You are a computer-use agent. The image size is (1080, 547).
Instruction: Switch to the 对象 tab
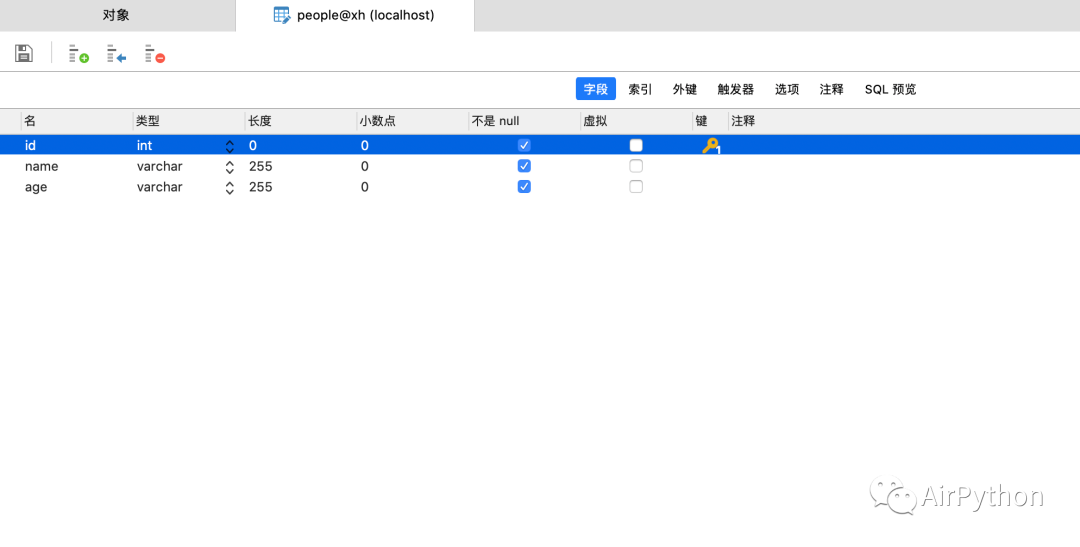click(x=116, y=15)
